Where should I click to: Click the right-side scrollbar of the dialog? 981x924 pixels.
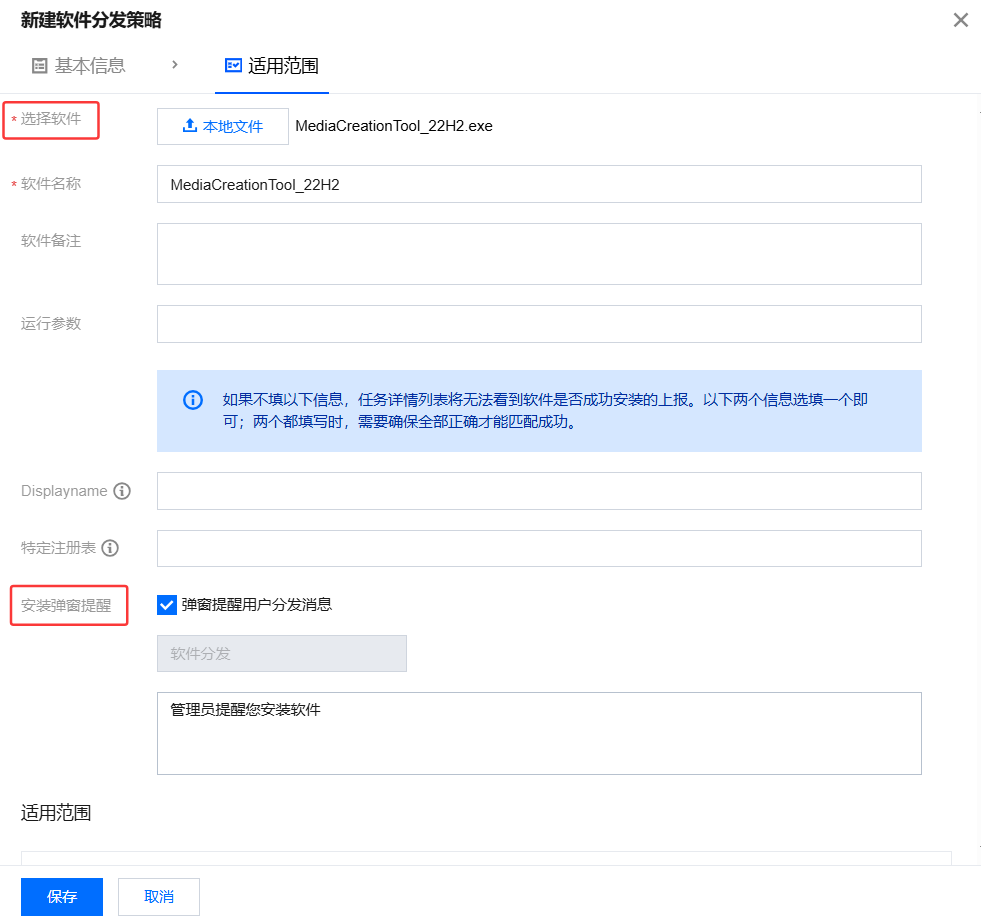pos(974,450)
